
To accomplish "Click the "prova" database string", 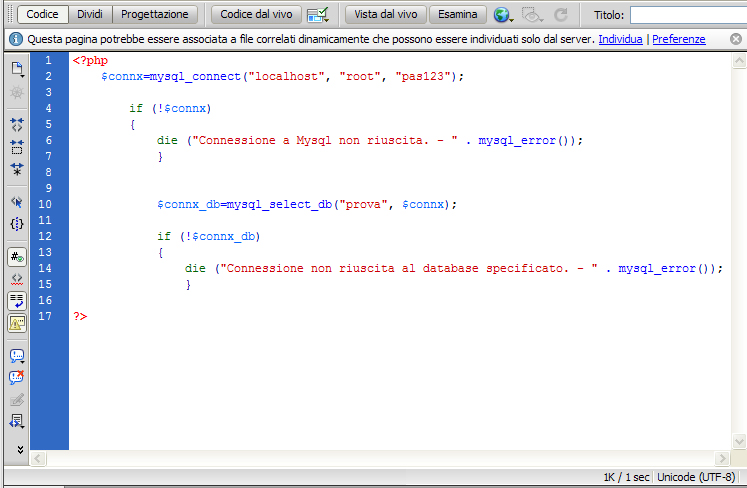I will [363, 204].
